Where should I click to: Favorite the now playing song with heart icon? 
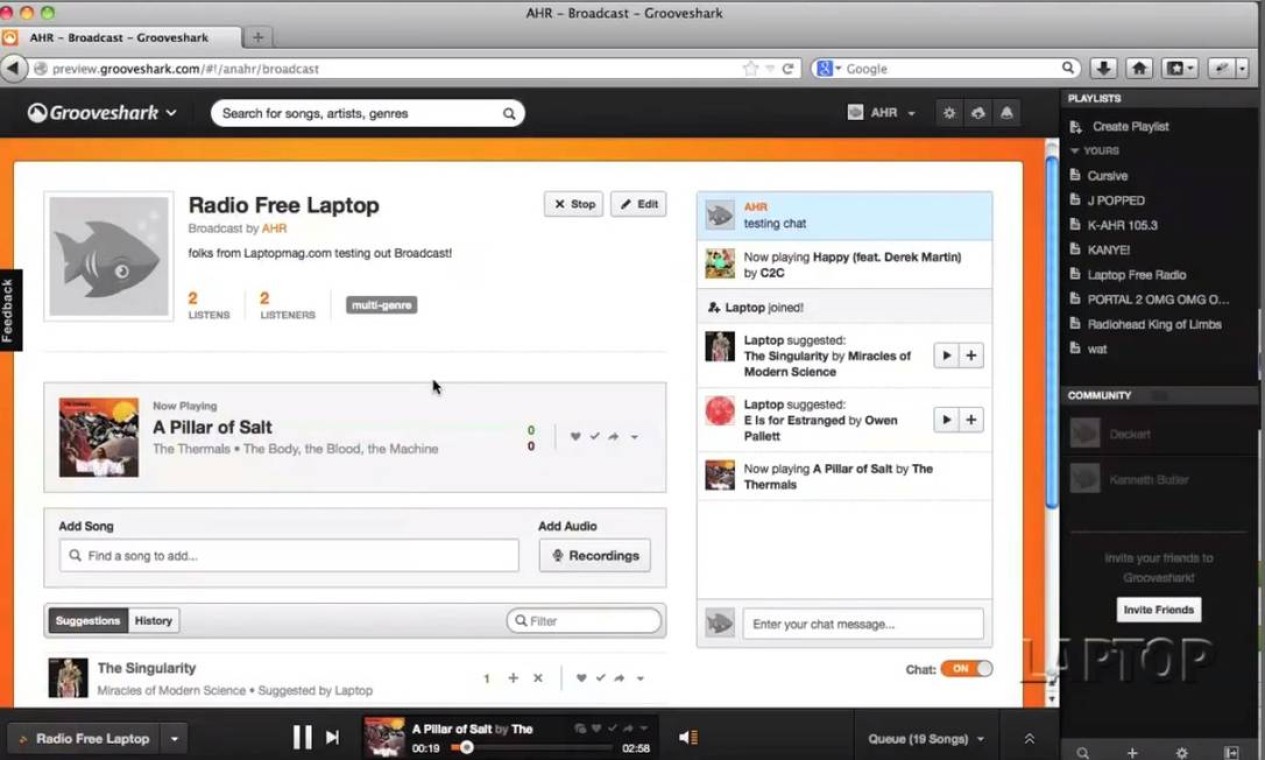[575, 437]
